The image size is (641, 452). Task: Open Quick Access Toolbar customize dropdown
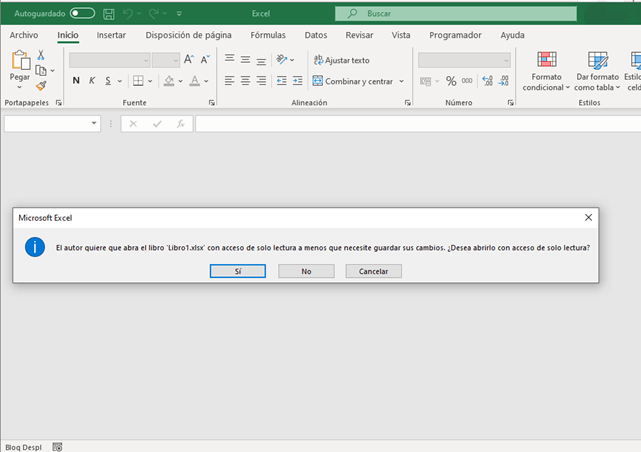[x=179, y=14]
